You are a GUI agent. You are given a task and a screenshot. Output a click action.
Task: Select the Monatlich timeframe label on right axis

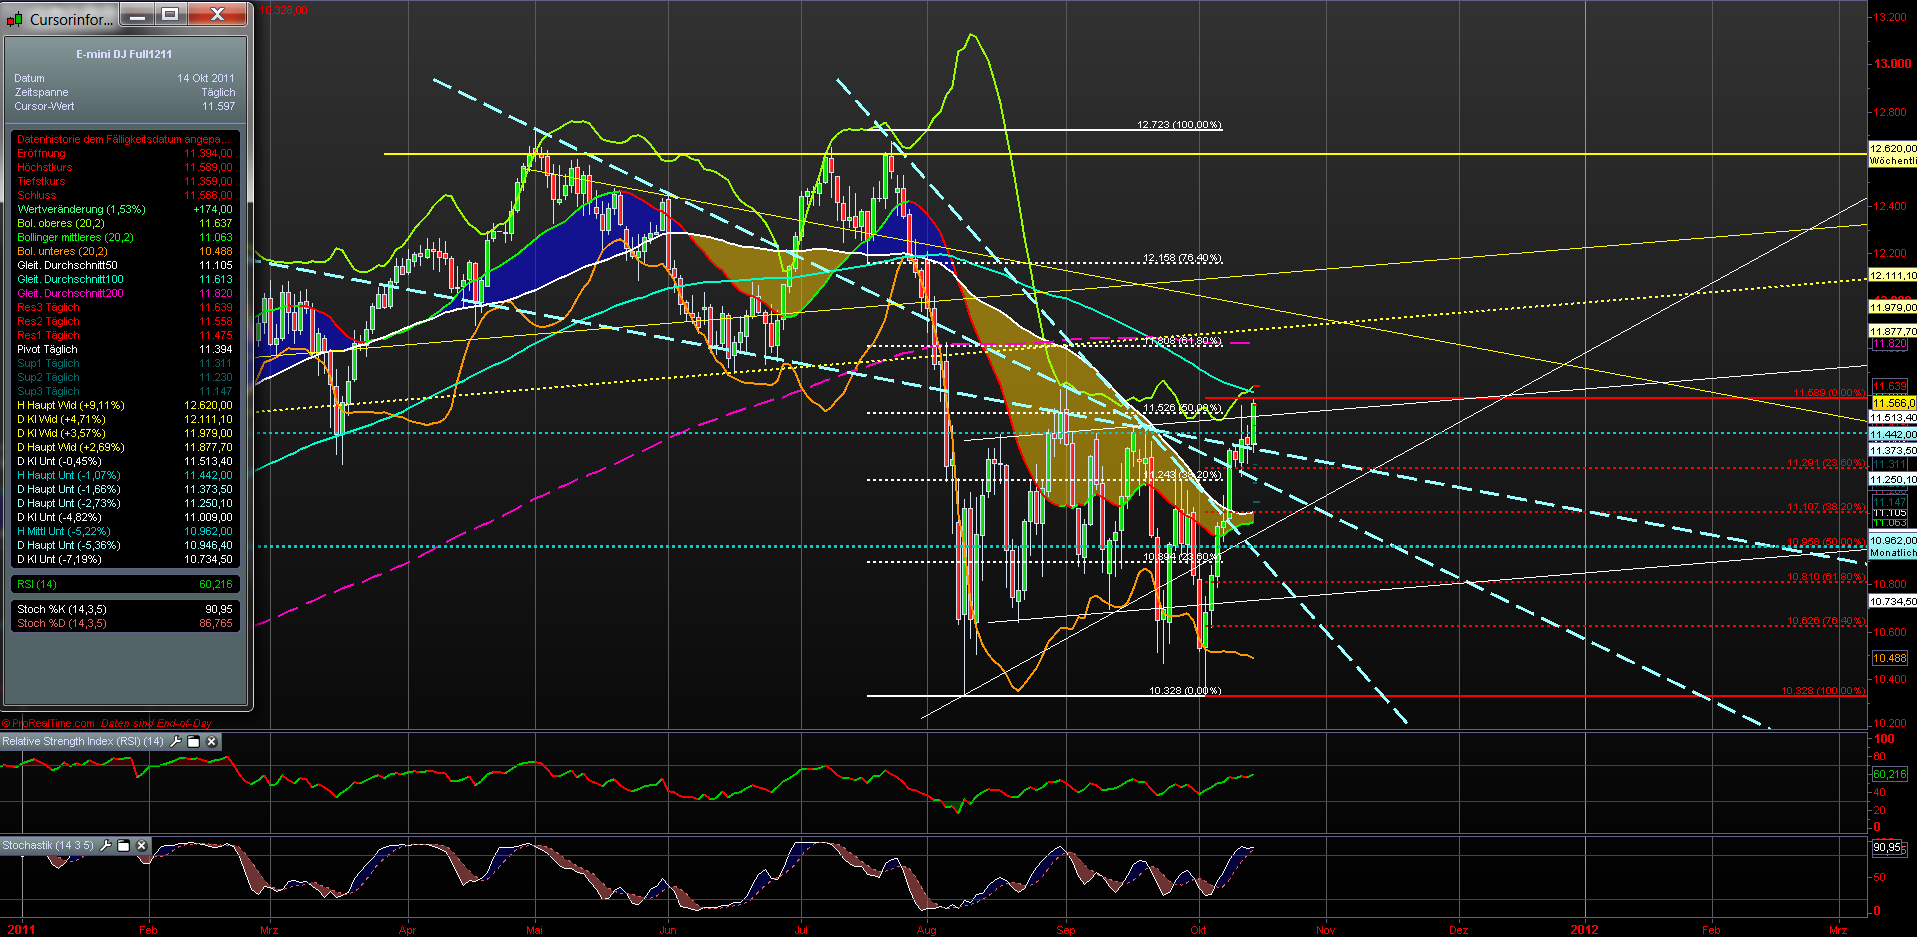(x=1891, y=552)
